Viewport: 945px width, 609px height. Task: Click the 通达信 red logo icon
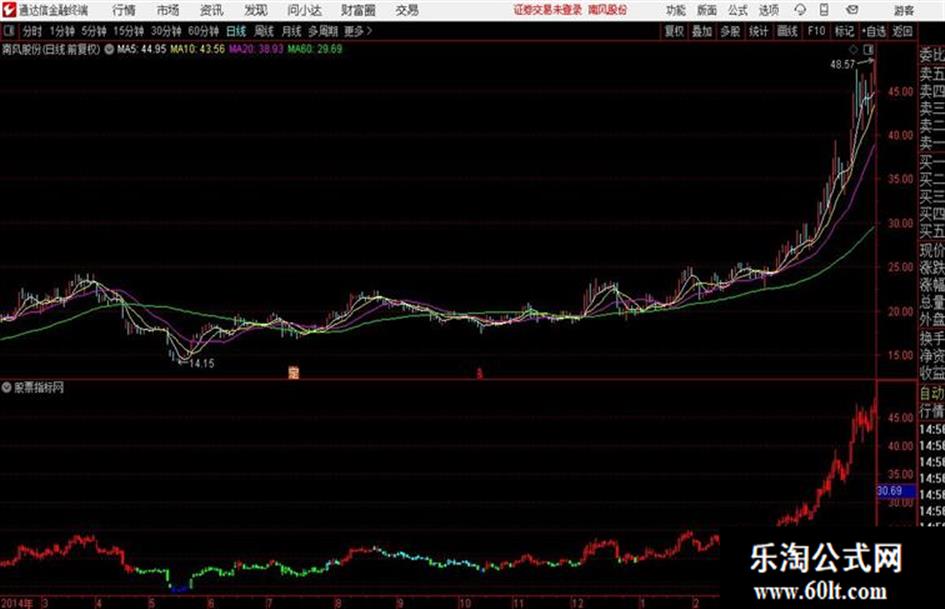9,10
